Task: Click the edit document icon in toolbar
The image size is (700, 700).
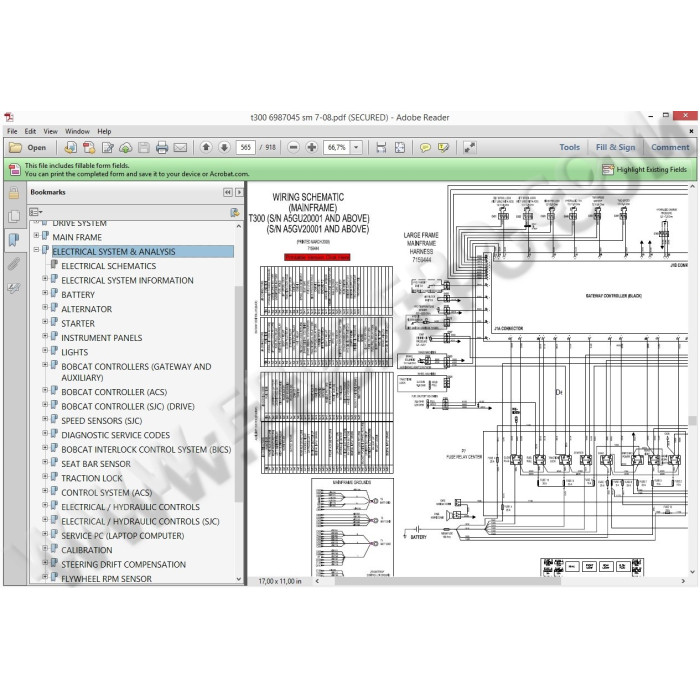Action: coord(108,147)
